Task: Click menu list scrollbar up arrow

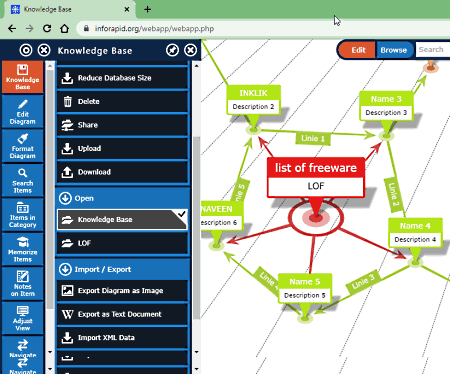Action: pyautogui.click(x=196, y=66)
